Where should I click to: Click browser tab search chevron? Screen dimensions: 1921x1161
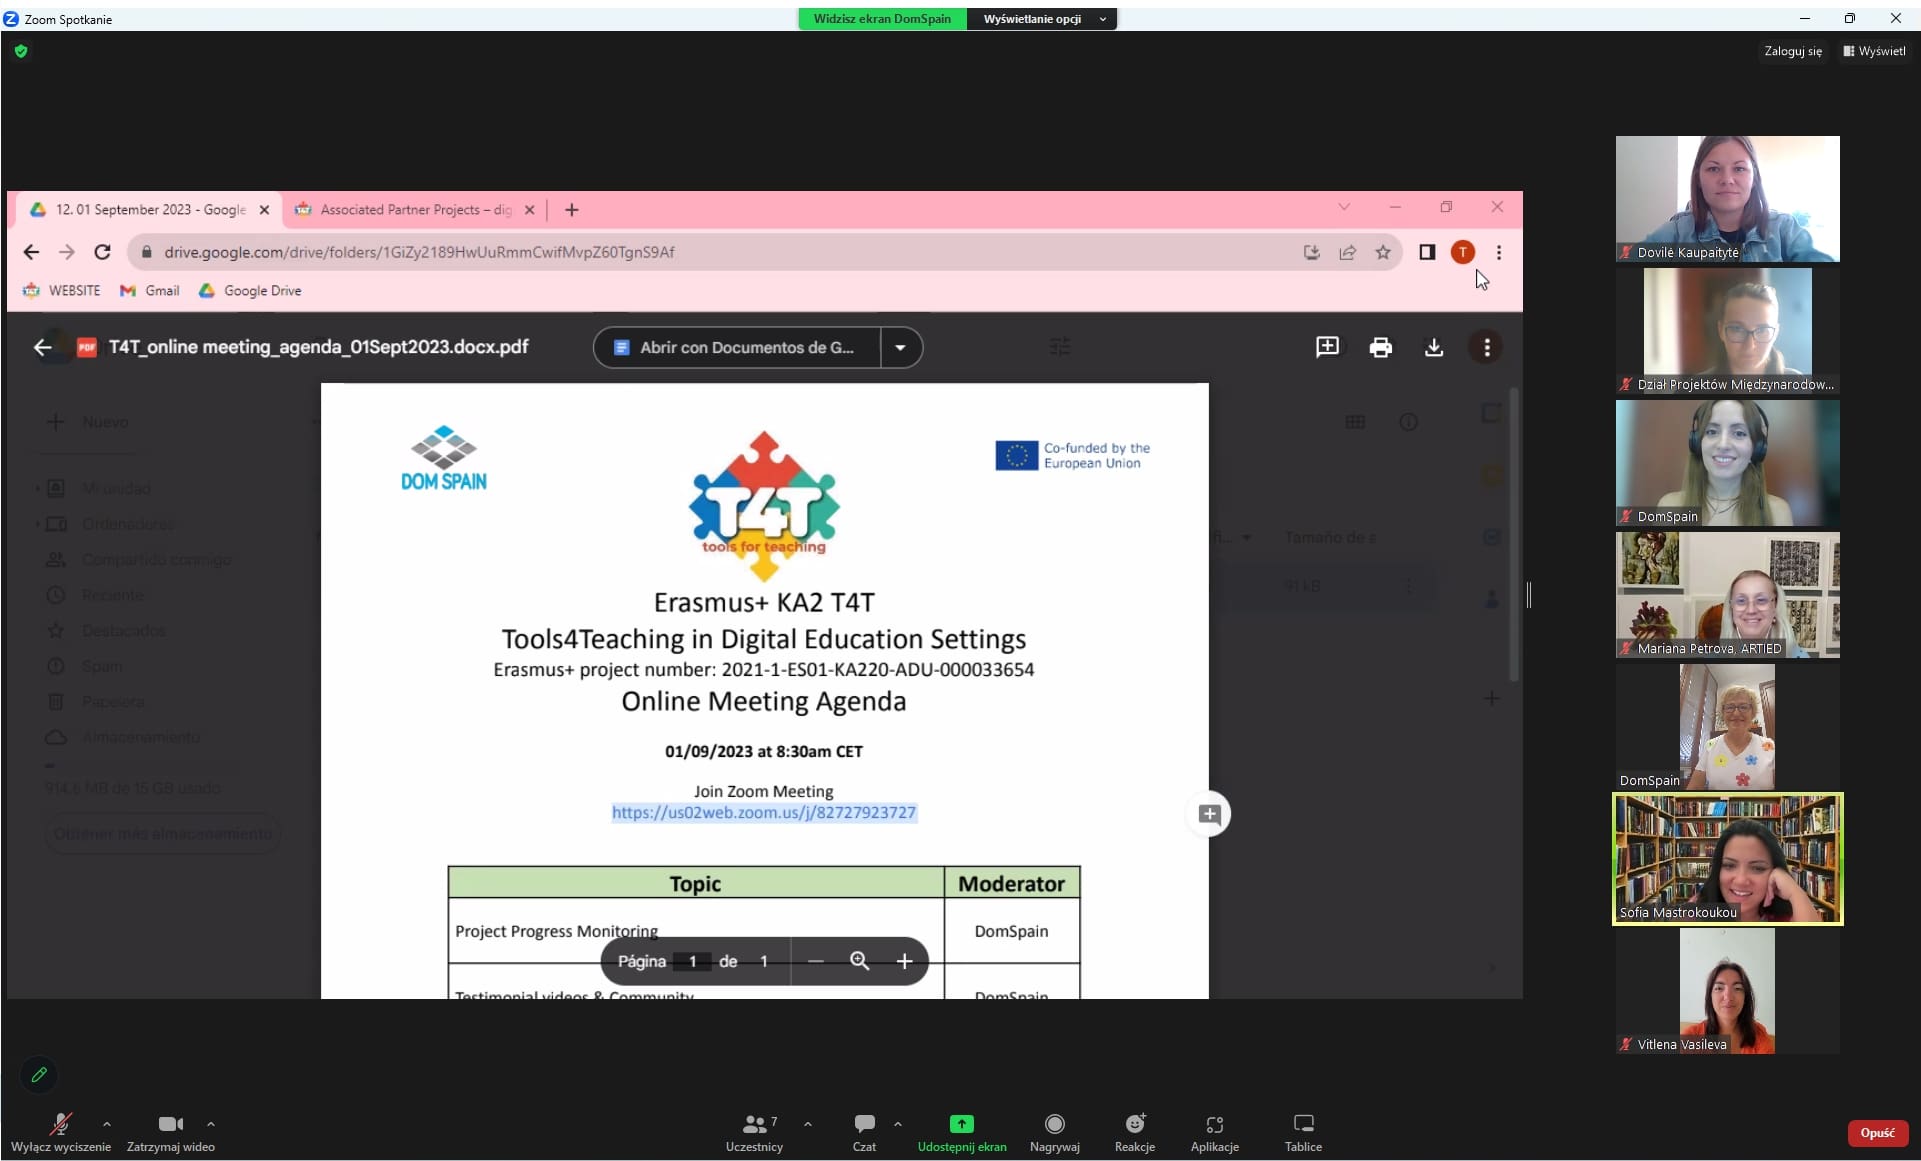[x=1344, y=207]
